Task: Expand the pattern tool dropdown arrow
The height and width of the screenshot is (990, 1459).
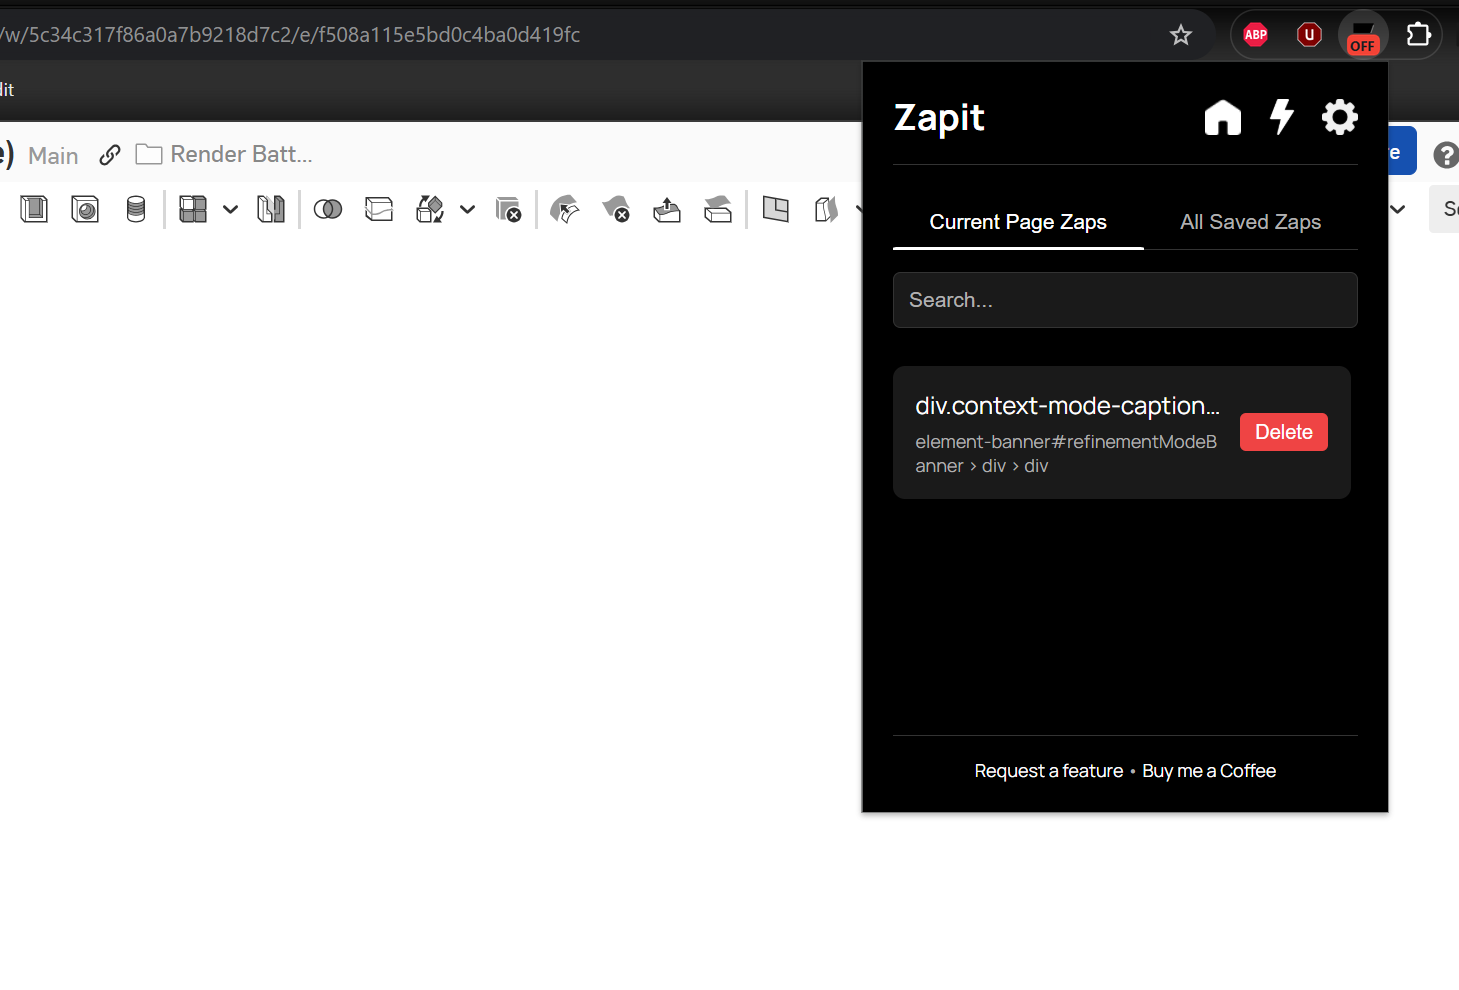Action: (x=231, y=209)
